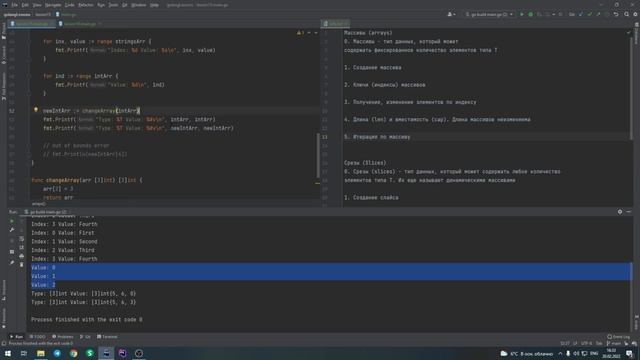Open the Git tool window tab
Screen dimensions: 640x360
click(x=85, y=337)
